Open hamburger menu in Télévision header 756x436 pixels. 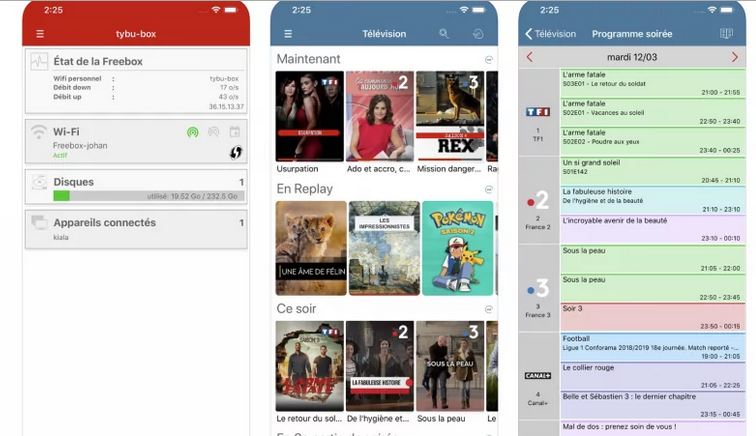[288, 34]
